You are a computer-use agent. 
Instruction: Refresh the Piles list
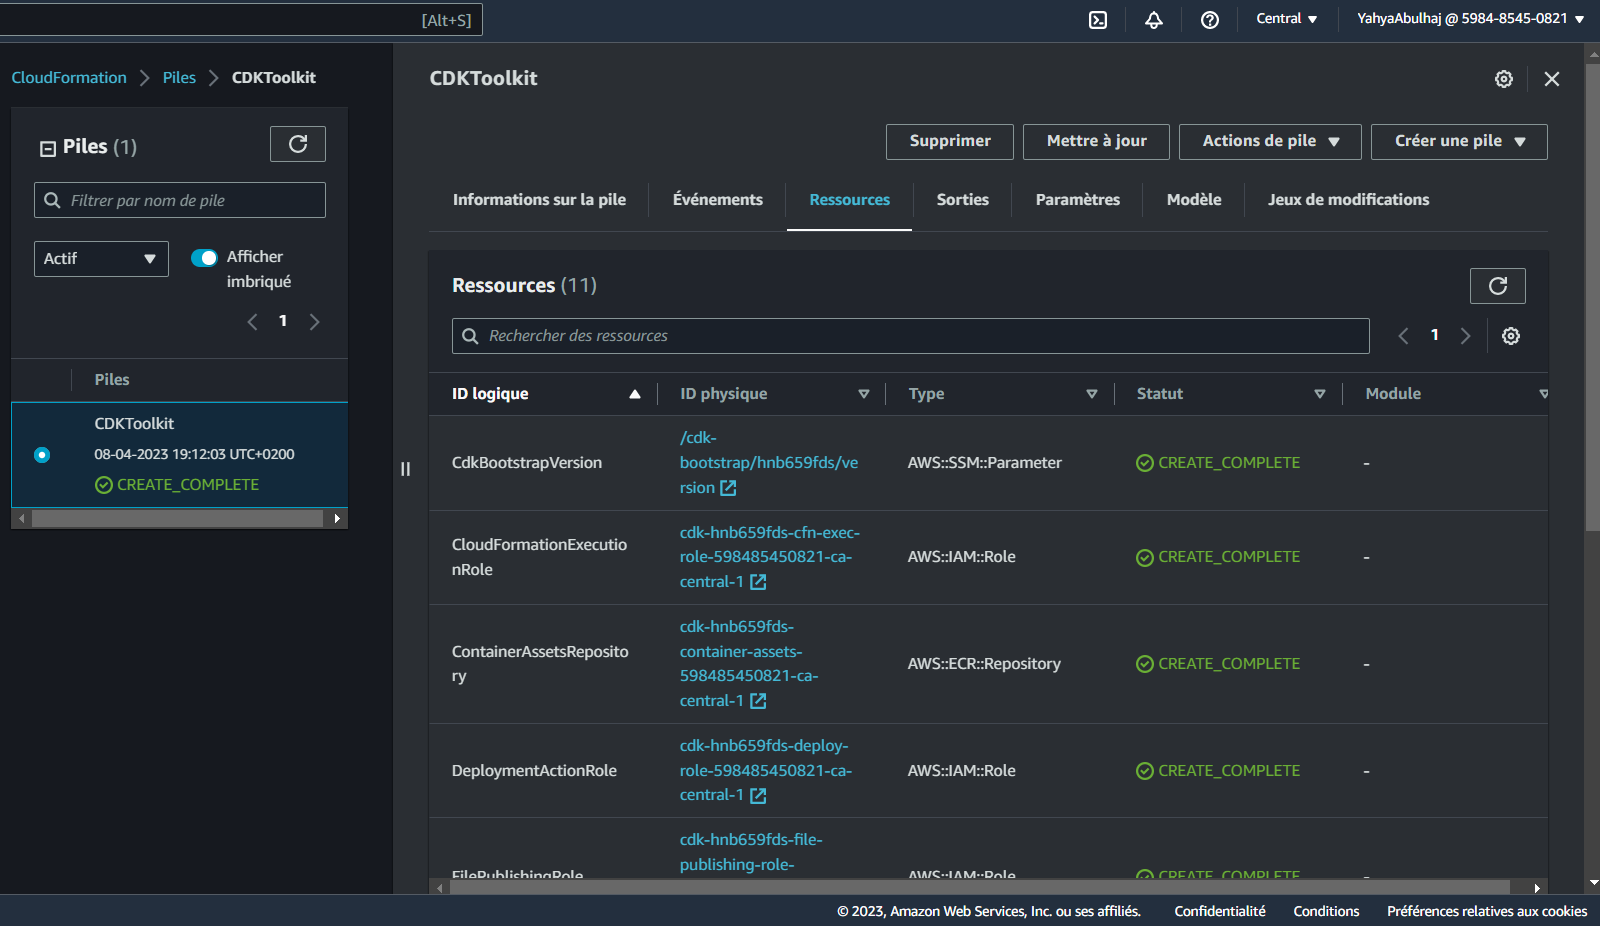point(298,144)
